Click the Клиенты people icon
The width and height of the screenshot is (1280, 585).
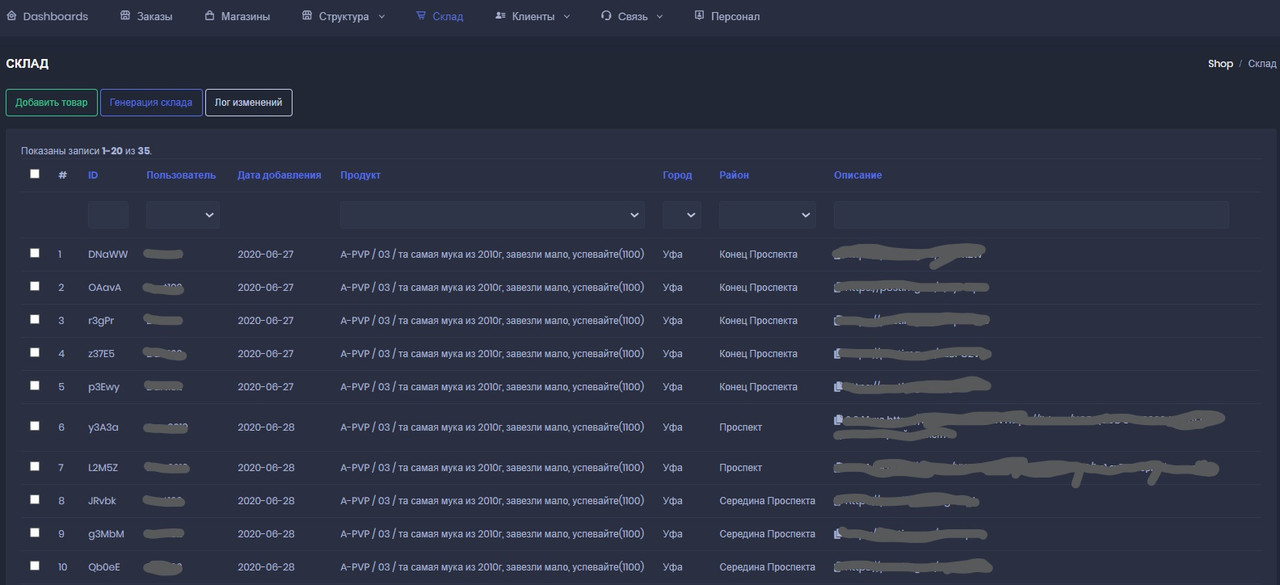click(x=500, y=16)
